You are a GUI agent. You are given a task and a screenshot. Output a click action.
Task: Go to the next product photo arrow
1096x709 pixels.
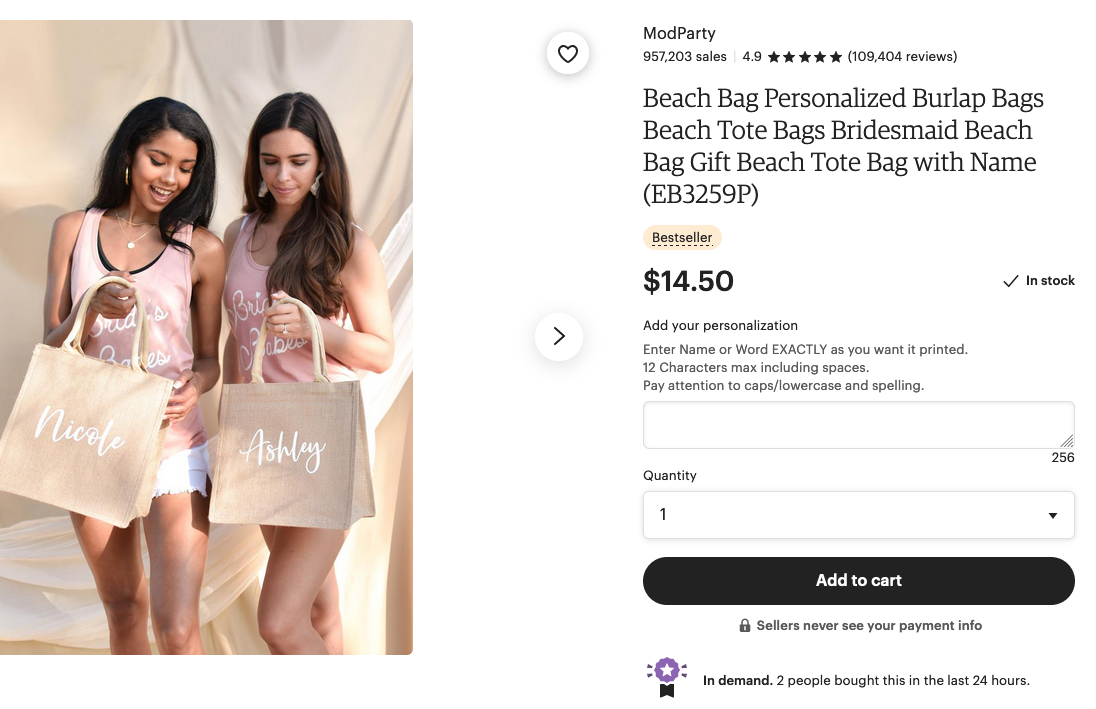559,336
